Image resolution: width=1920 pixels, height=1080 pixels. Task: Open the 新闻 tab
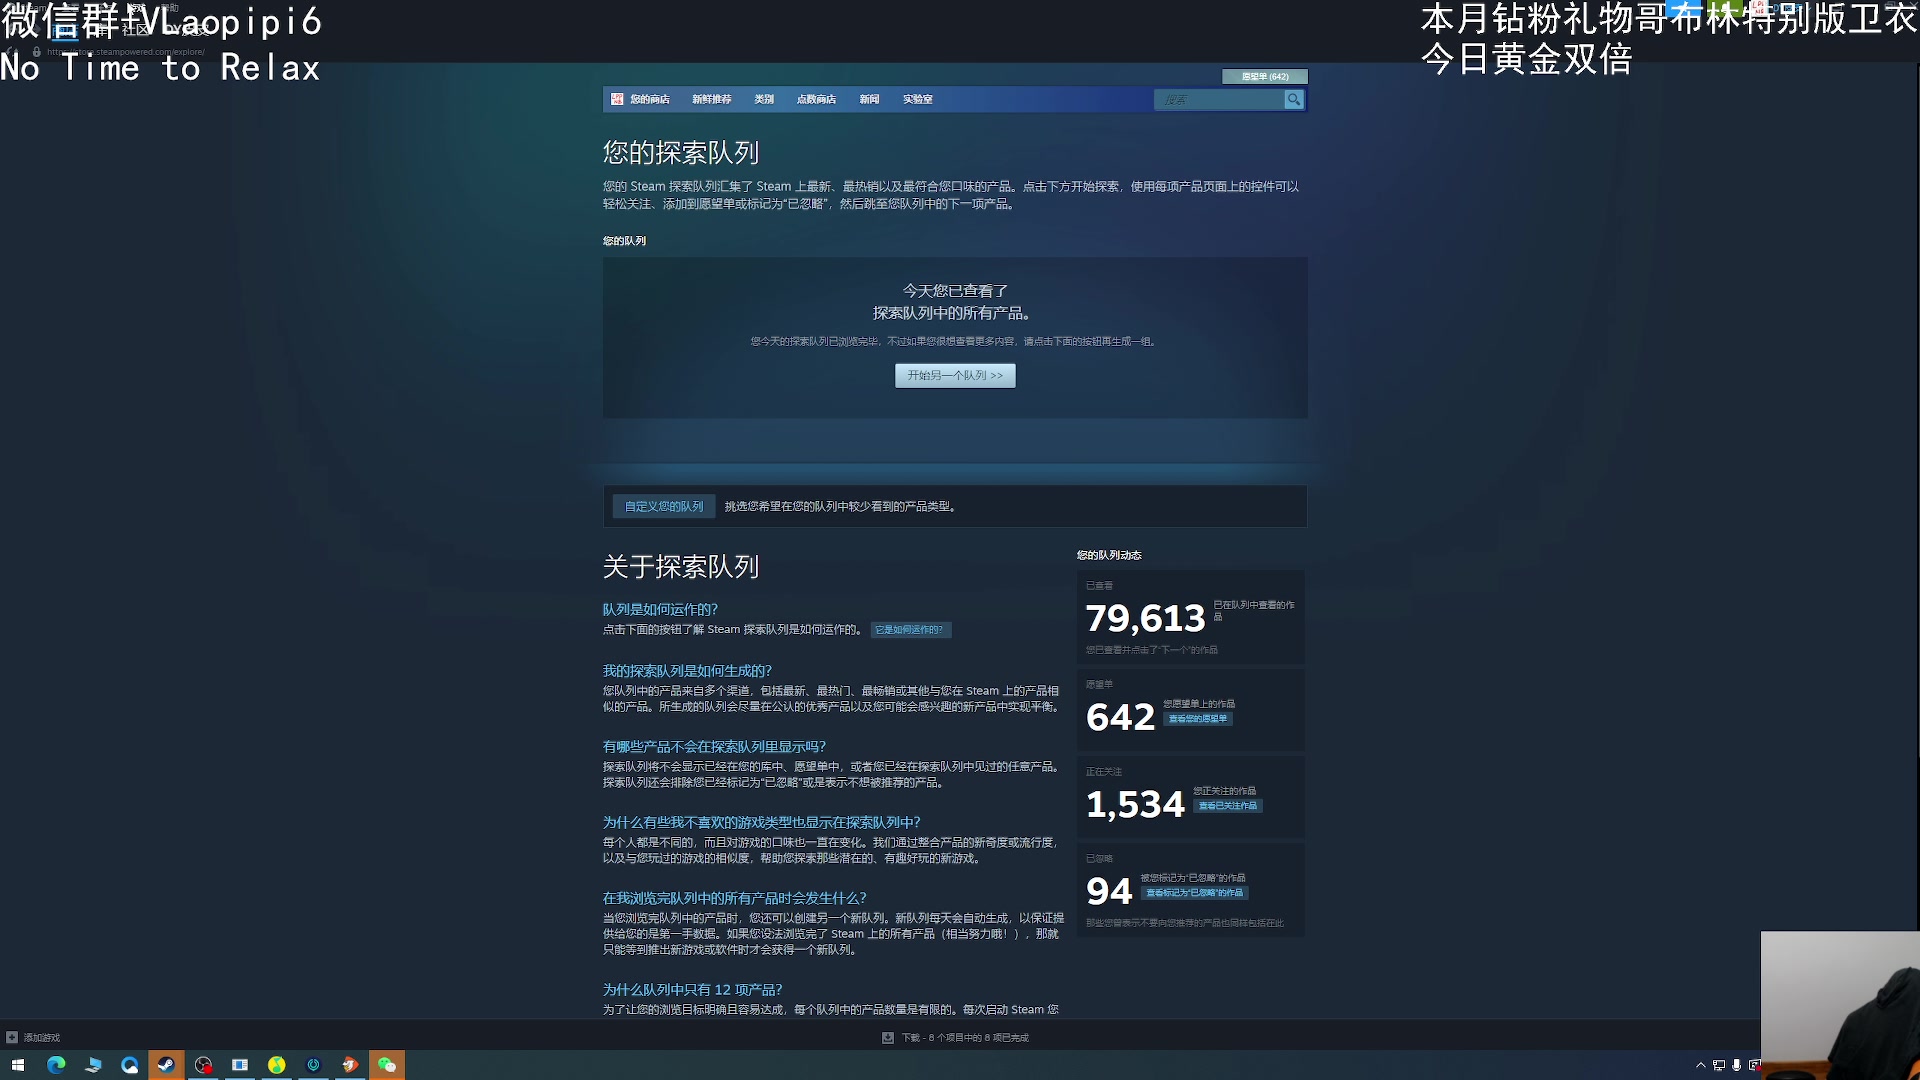coord(869,99)
